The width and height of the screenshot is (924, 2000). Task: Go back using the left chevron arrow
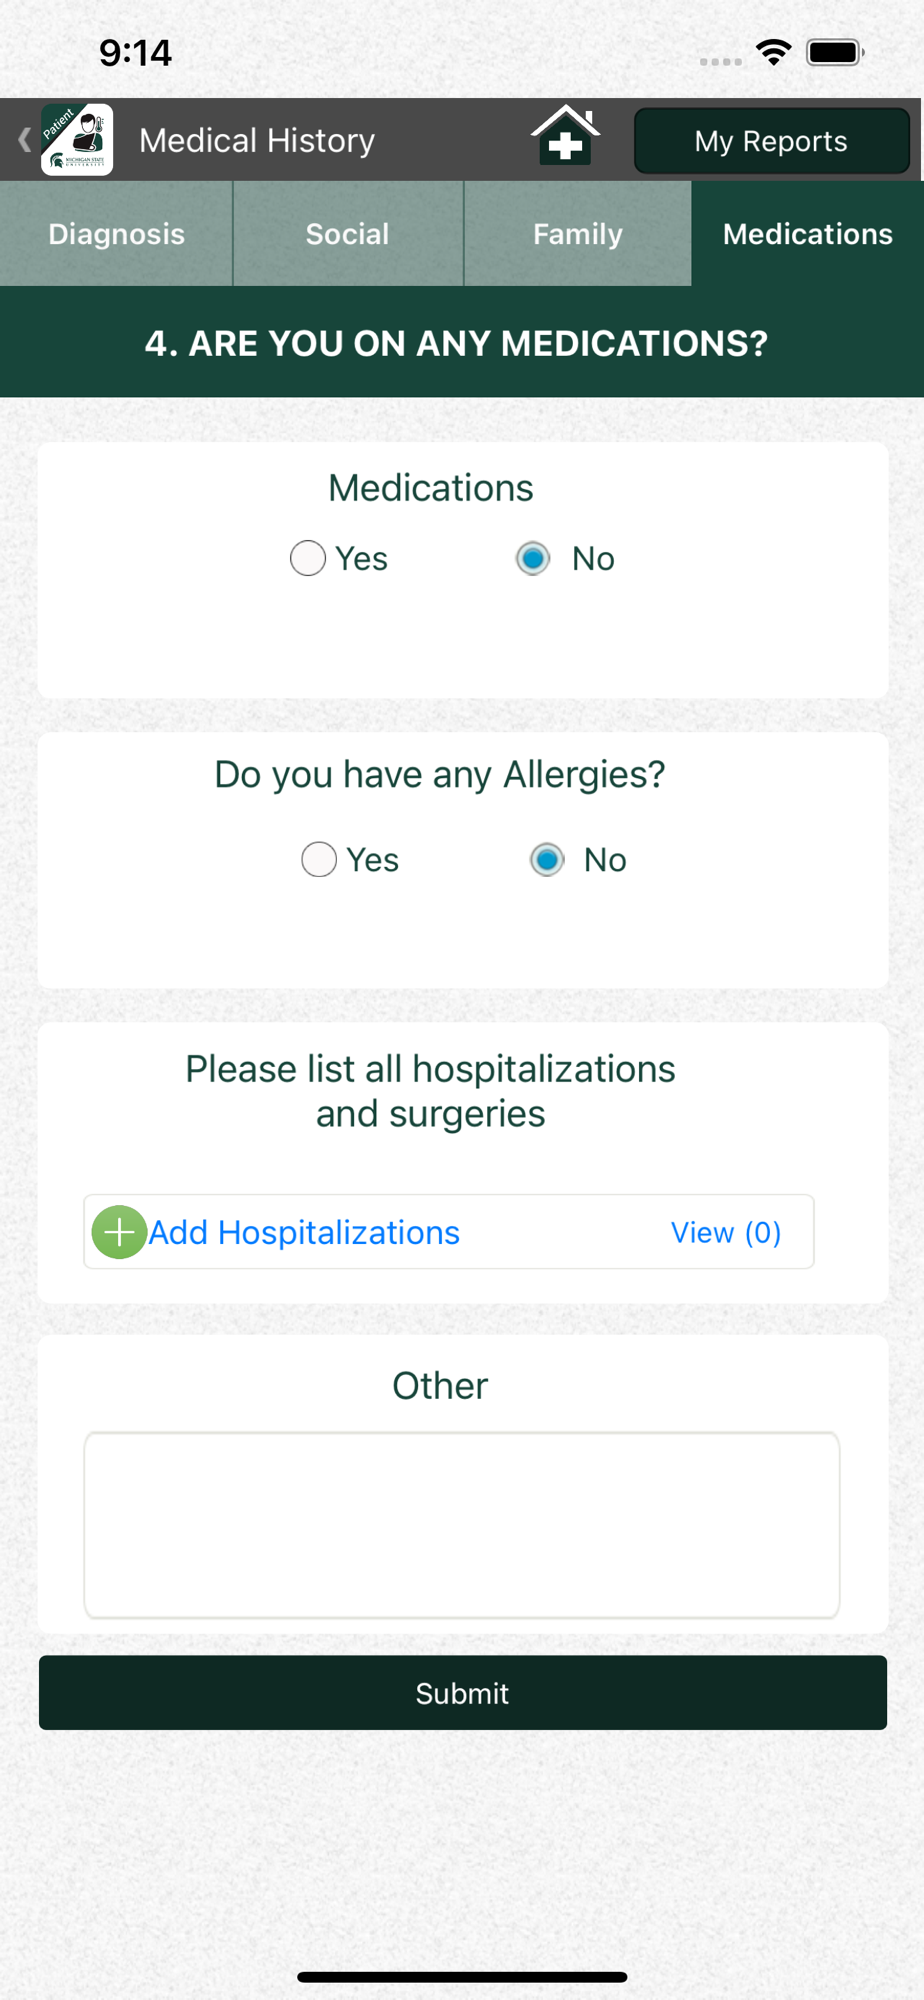pos(24,139)
